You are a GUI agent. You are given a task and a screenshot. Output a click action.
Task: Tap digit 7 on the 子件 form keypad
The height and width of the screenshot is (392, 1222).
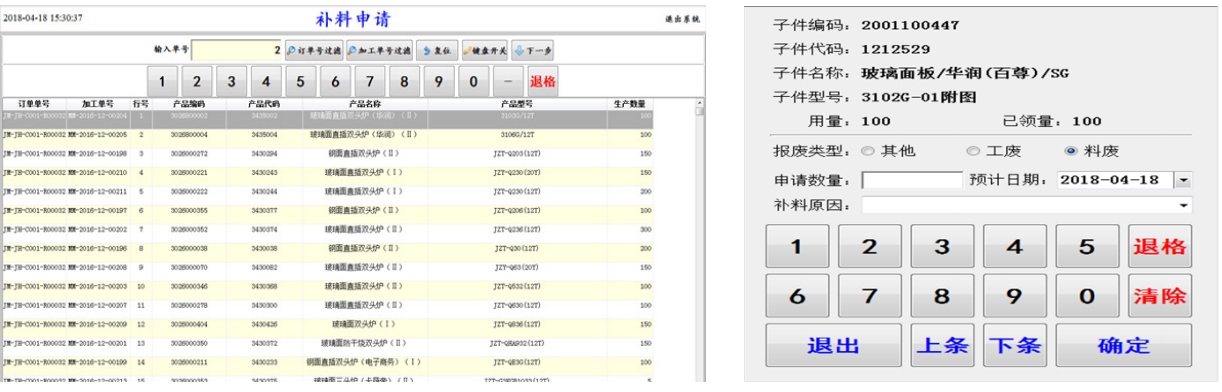(869, 296)
